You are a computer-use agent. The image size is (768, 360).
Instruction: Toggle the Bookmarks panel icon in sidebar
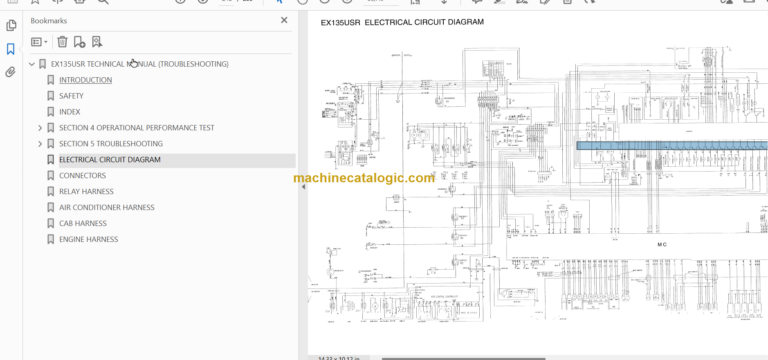pyautogui.click(x=11, y=49)
